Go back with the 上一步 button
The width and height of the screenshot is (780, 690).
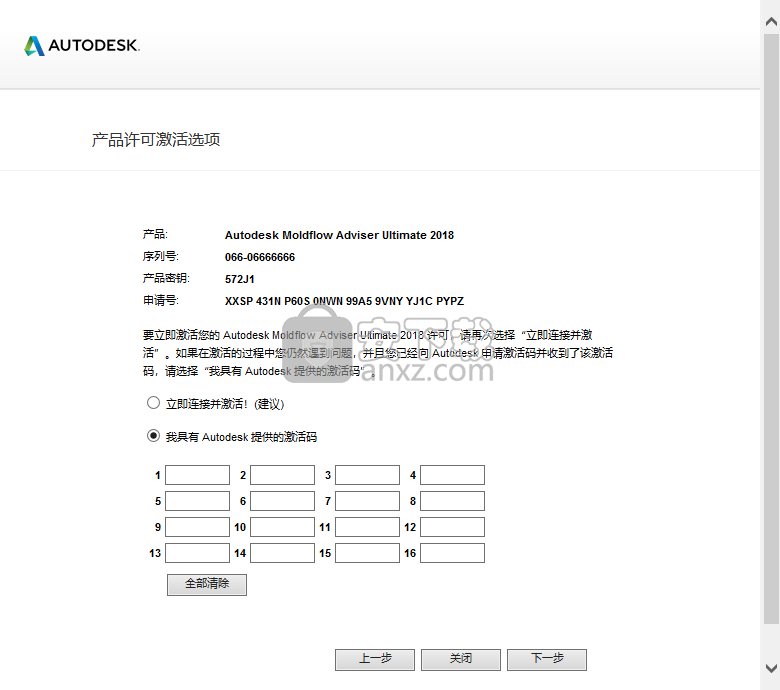(x=375, y=660)
